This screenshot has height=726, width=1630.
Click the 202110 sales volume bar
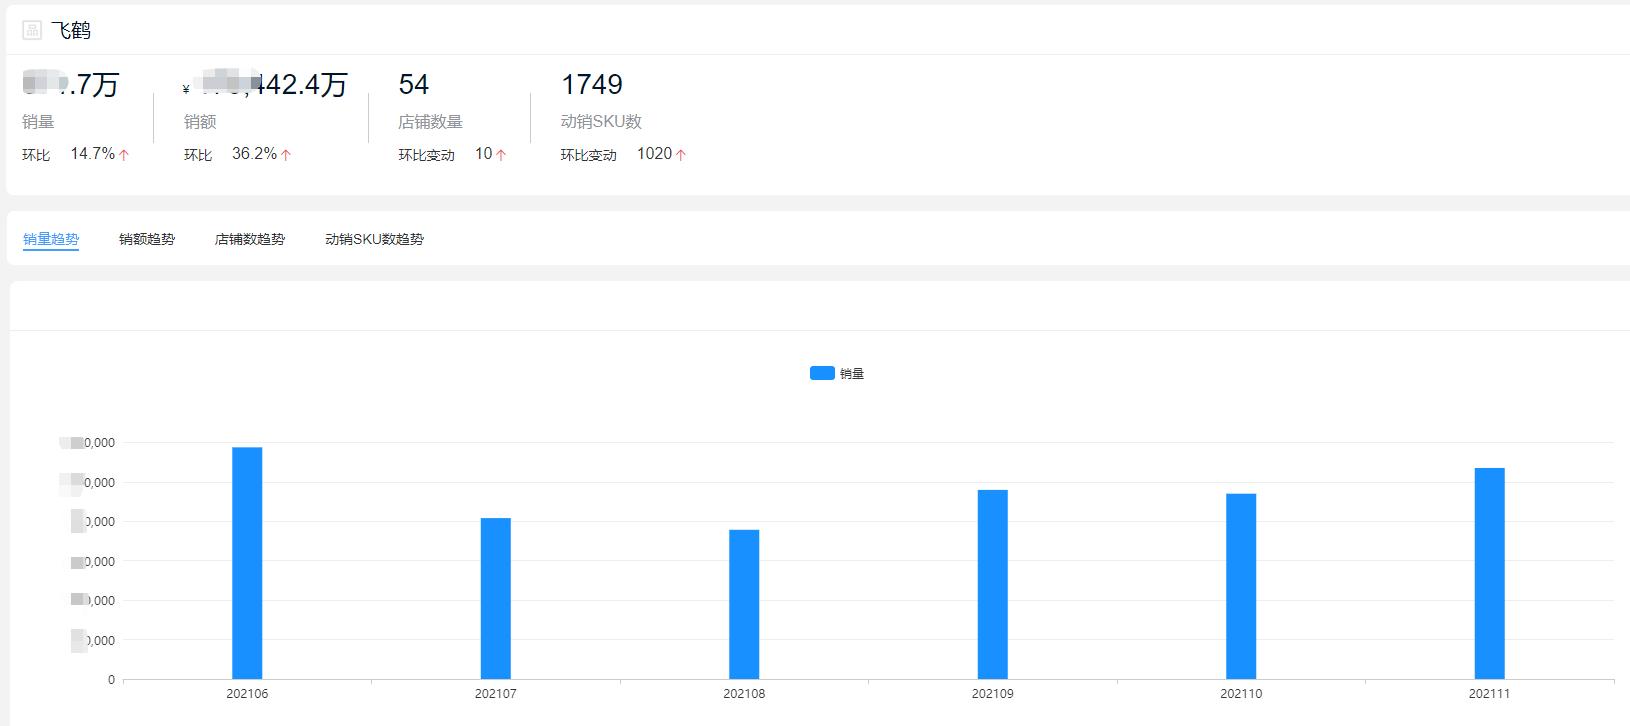tap(1241, 586)
